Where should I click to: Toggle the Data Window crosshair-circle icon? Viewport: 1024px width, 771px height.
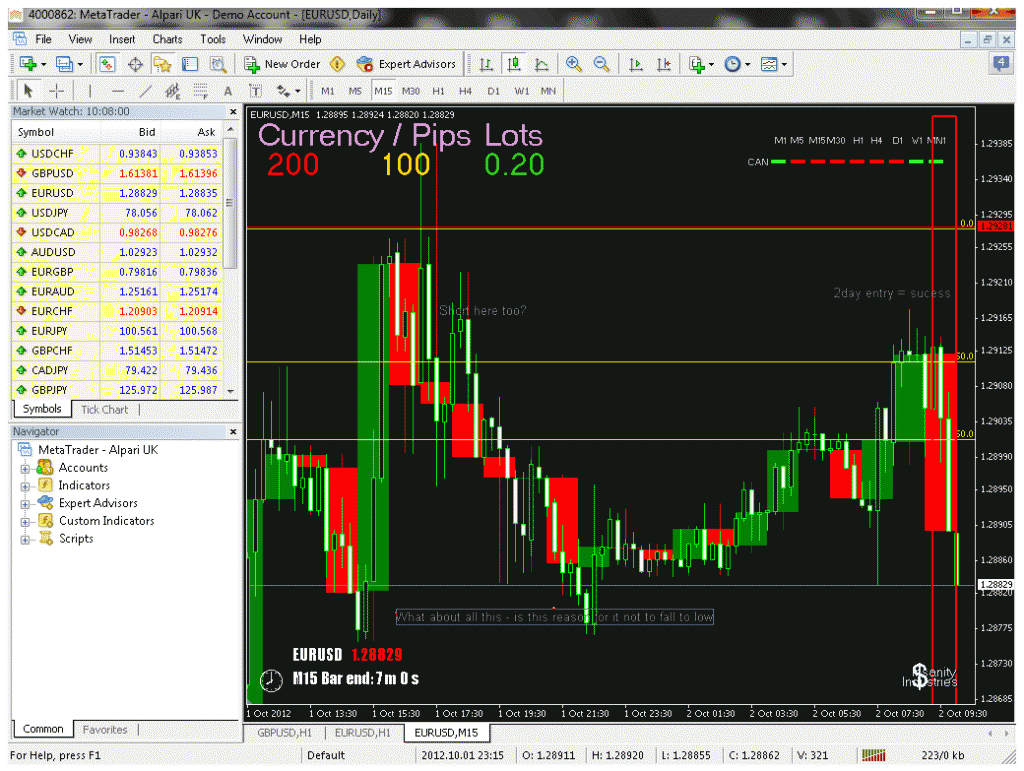pyautogui.click(x=135, y=64)
